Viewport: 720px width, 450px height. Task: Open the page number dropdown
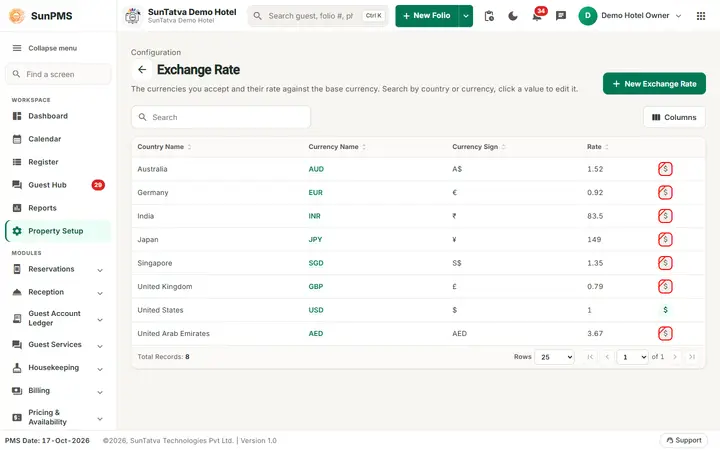[x=632, y=357]
